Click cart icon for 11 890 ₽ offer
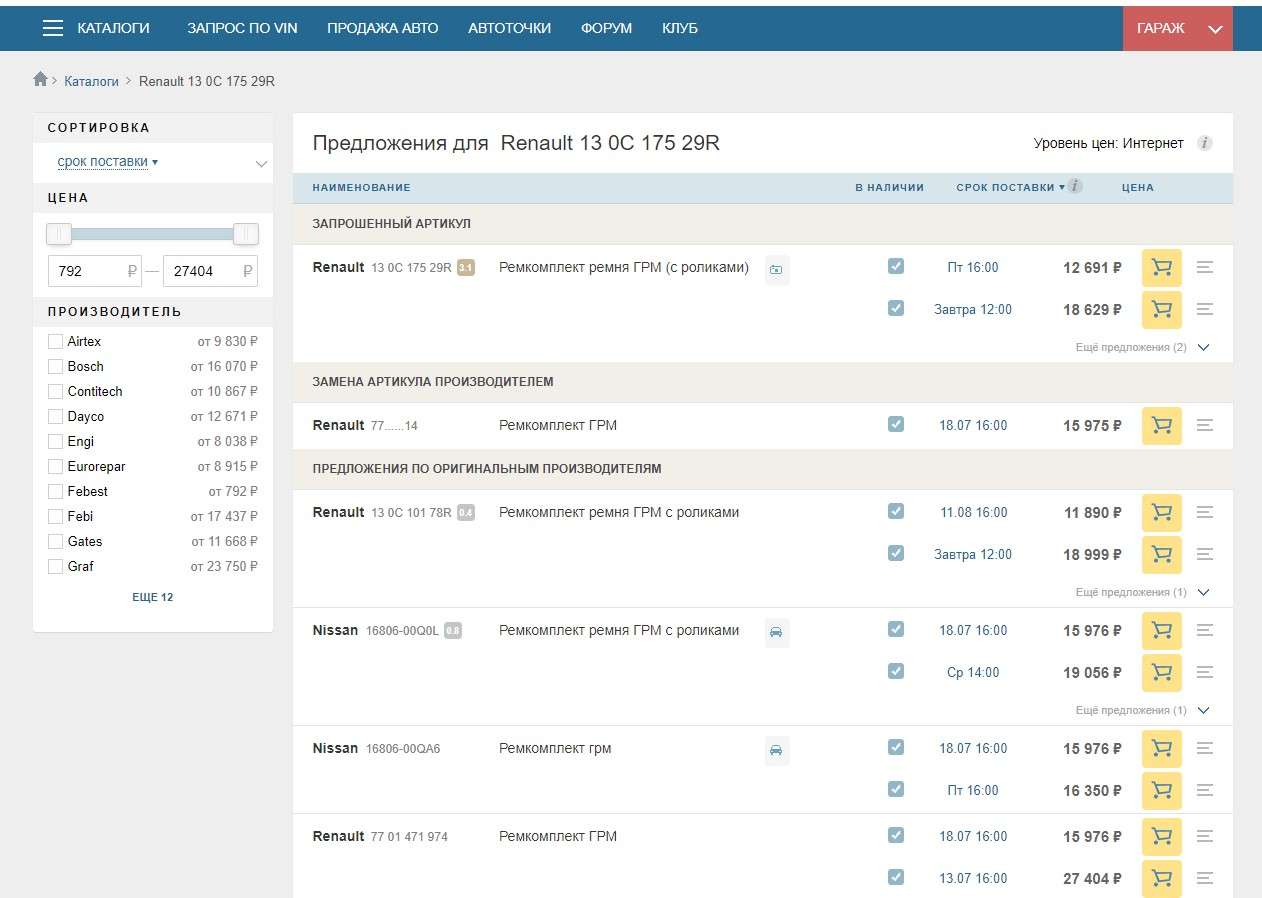 coord(1161,513)
